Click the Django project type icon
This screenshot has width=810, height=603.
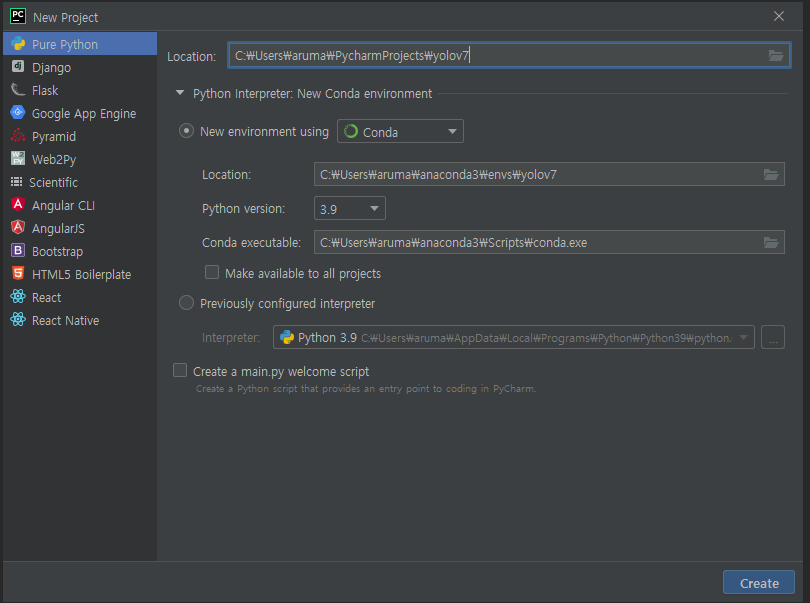click(18, 67)
